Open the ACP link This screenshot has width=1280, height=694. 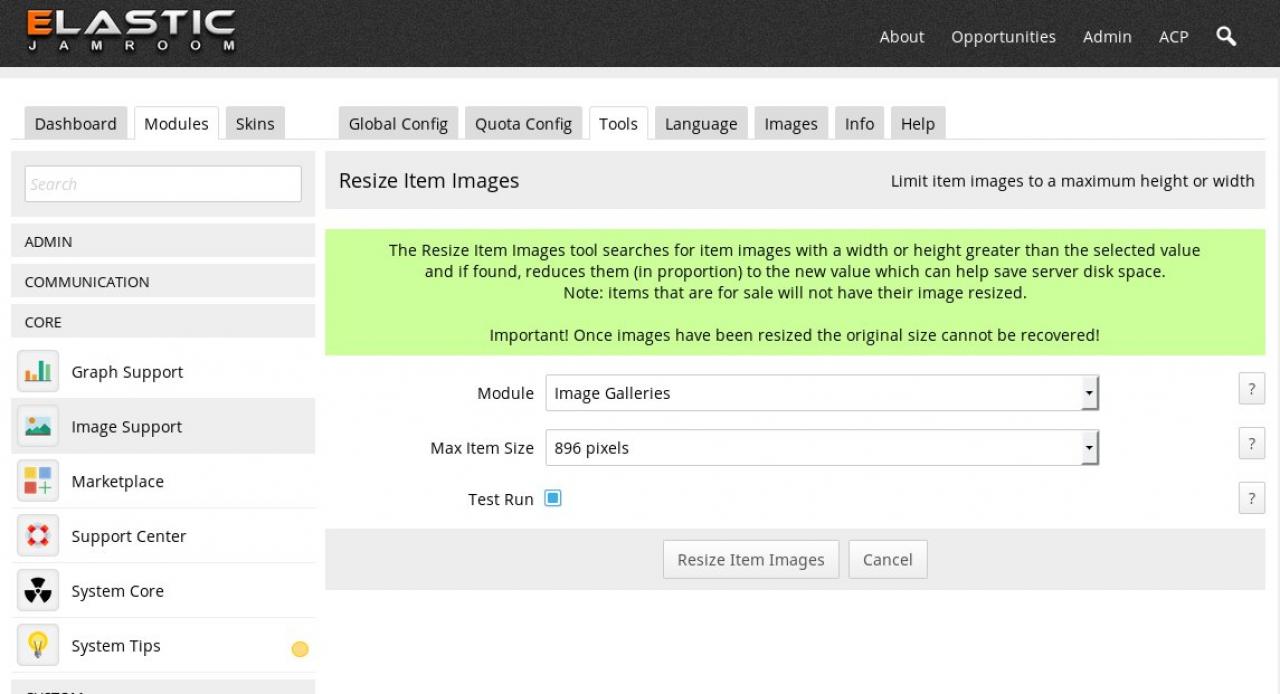(1174, 36)
